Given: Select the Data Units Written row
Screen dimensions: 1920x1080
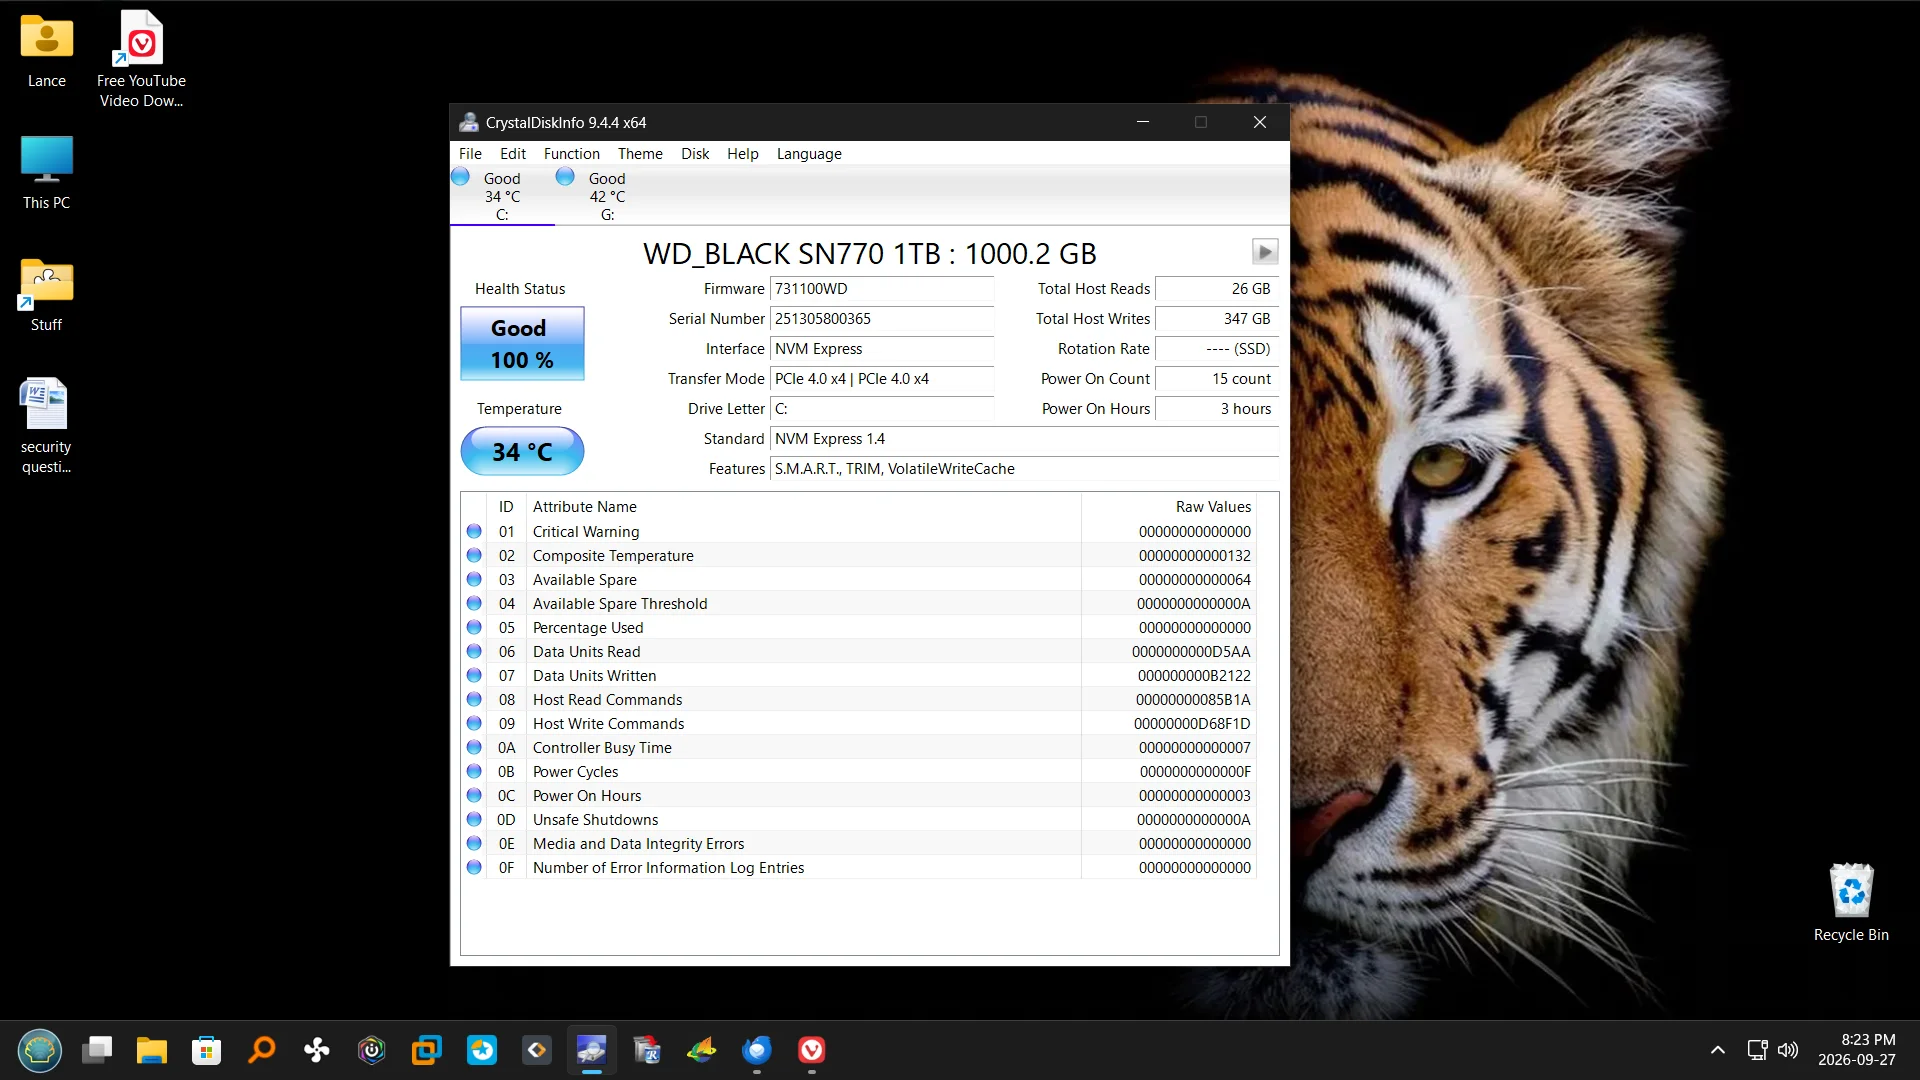Looking at the screenshot, I should point(860,676).
